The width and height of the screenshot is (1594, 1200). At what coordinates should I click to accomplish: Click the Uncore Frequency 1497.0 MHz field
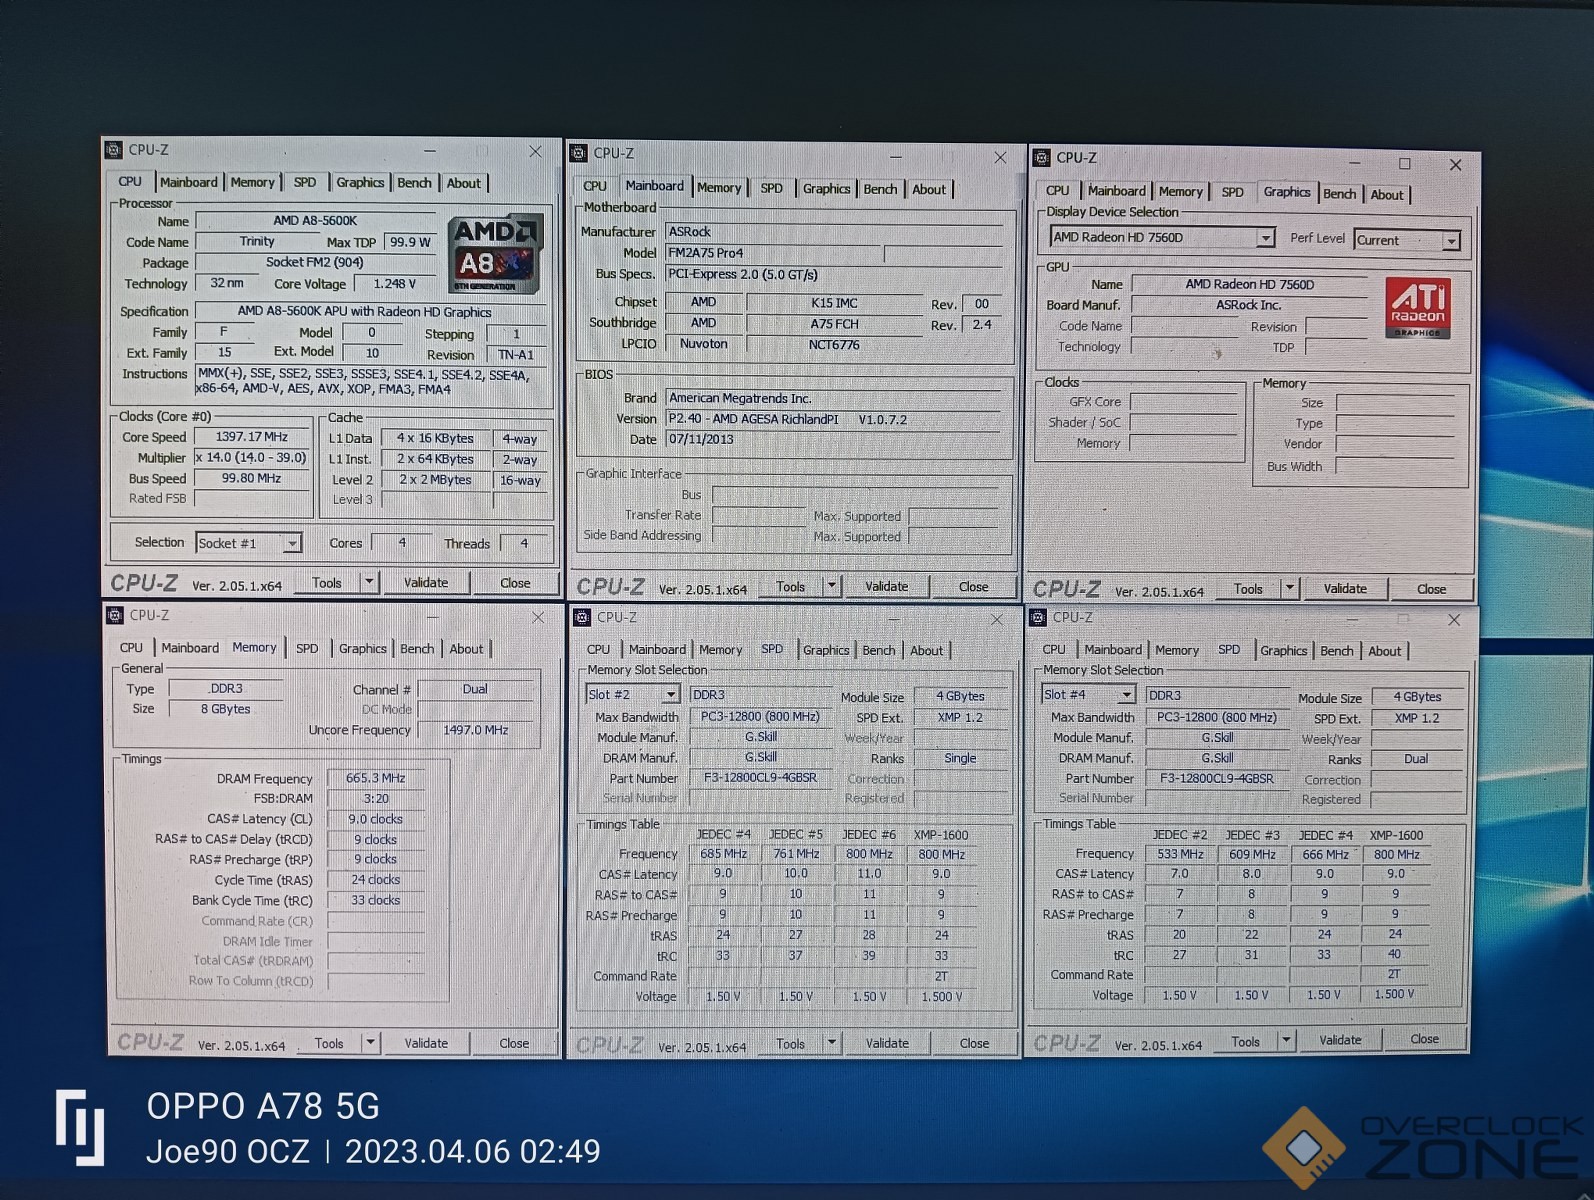click(x=476, y=730)
